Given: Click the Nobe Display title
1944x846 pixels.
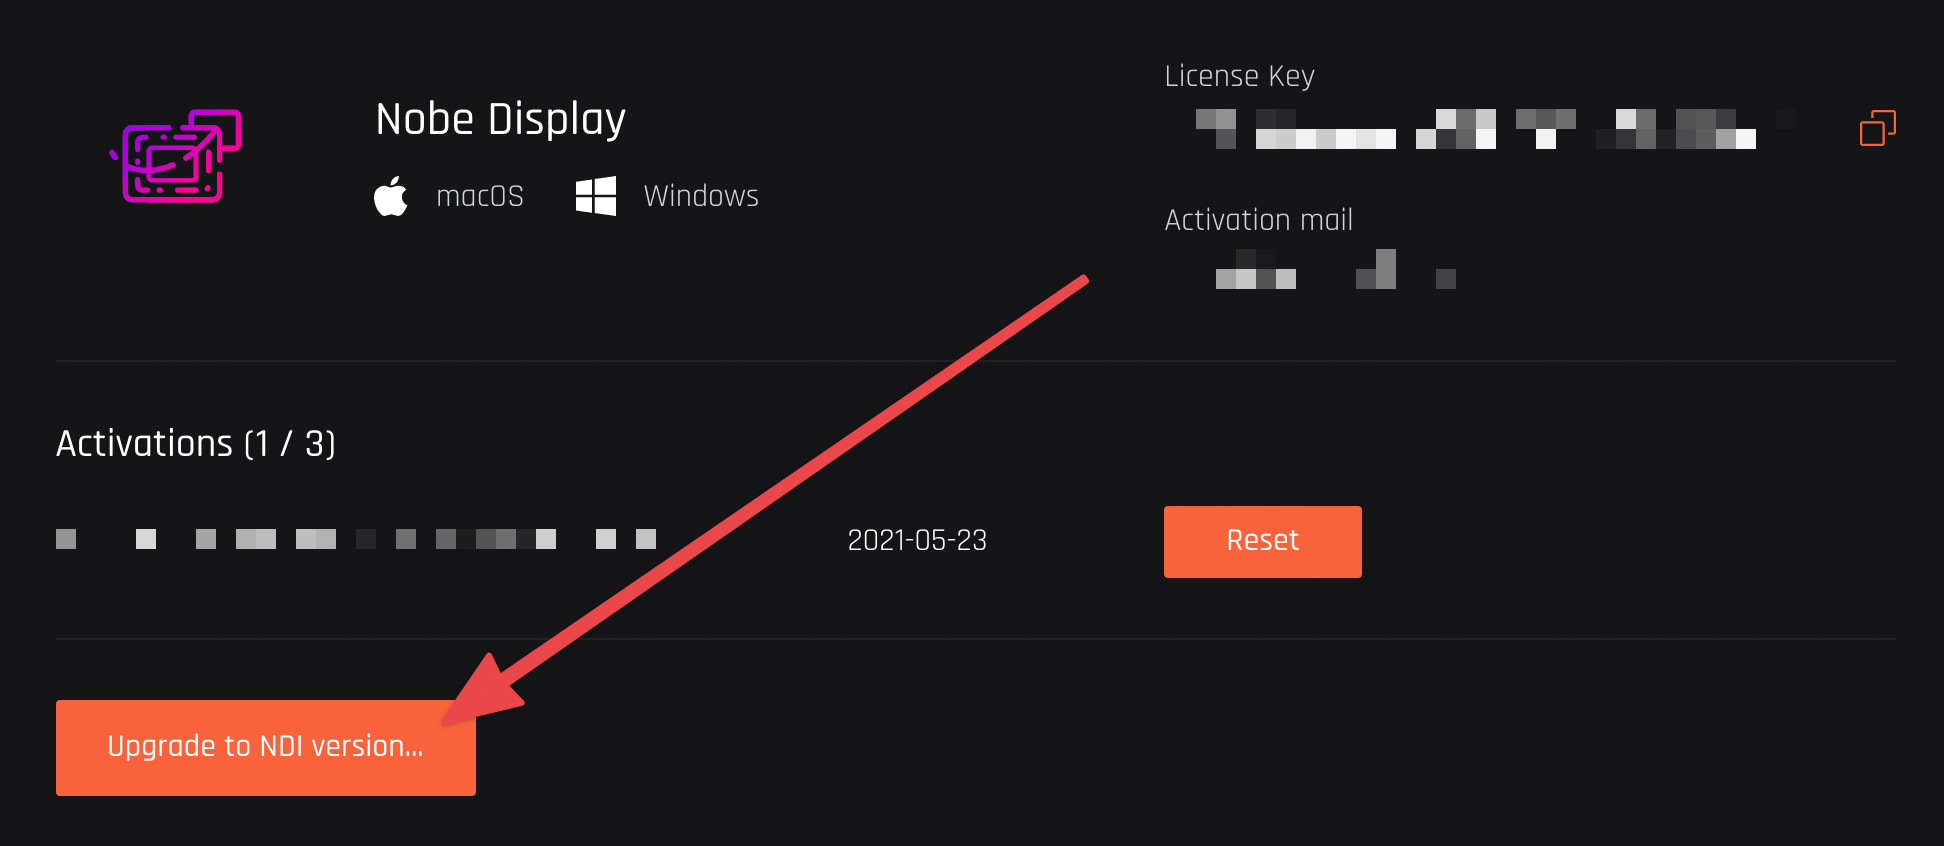Looking at the screenshot, I should tap(501, 120).
